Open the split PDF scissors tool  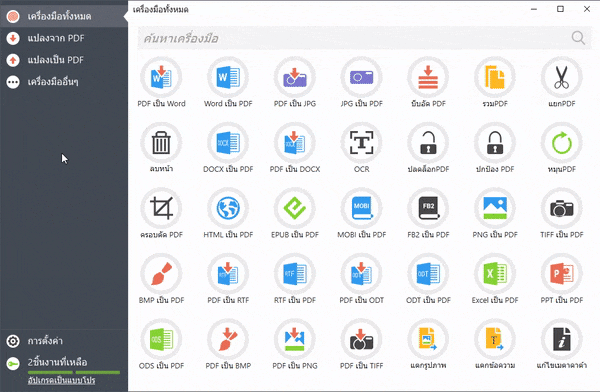561,78
